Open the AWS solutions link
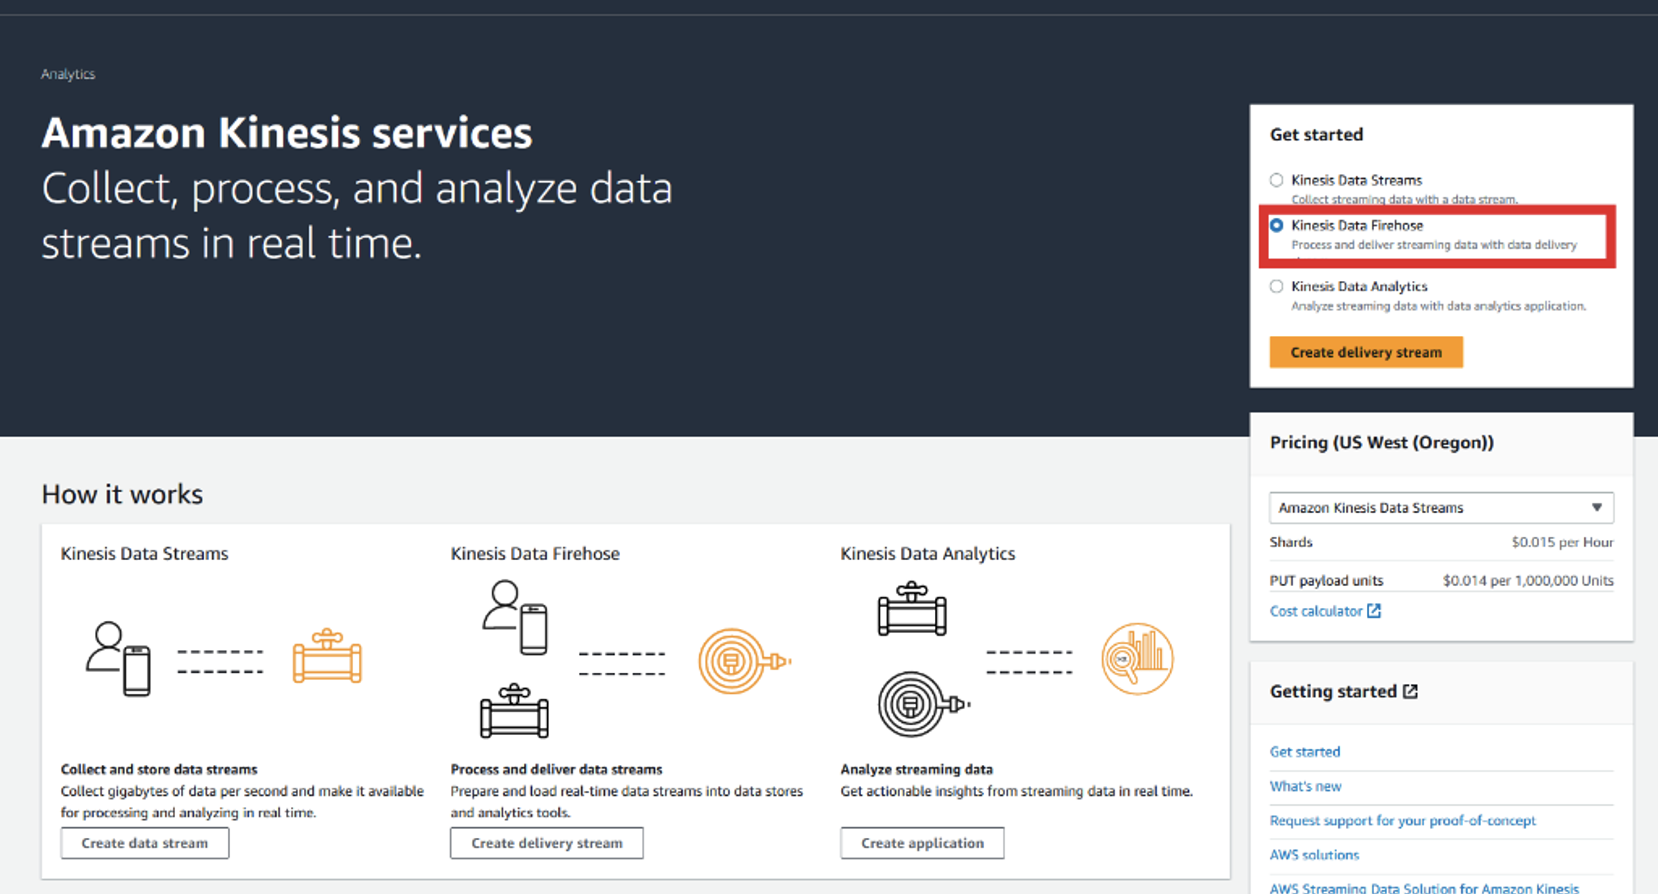 pos(1314,855)
